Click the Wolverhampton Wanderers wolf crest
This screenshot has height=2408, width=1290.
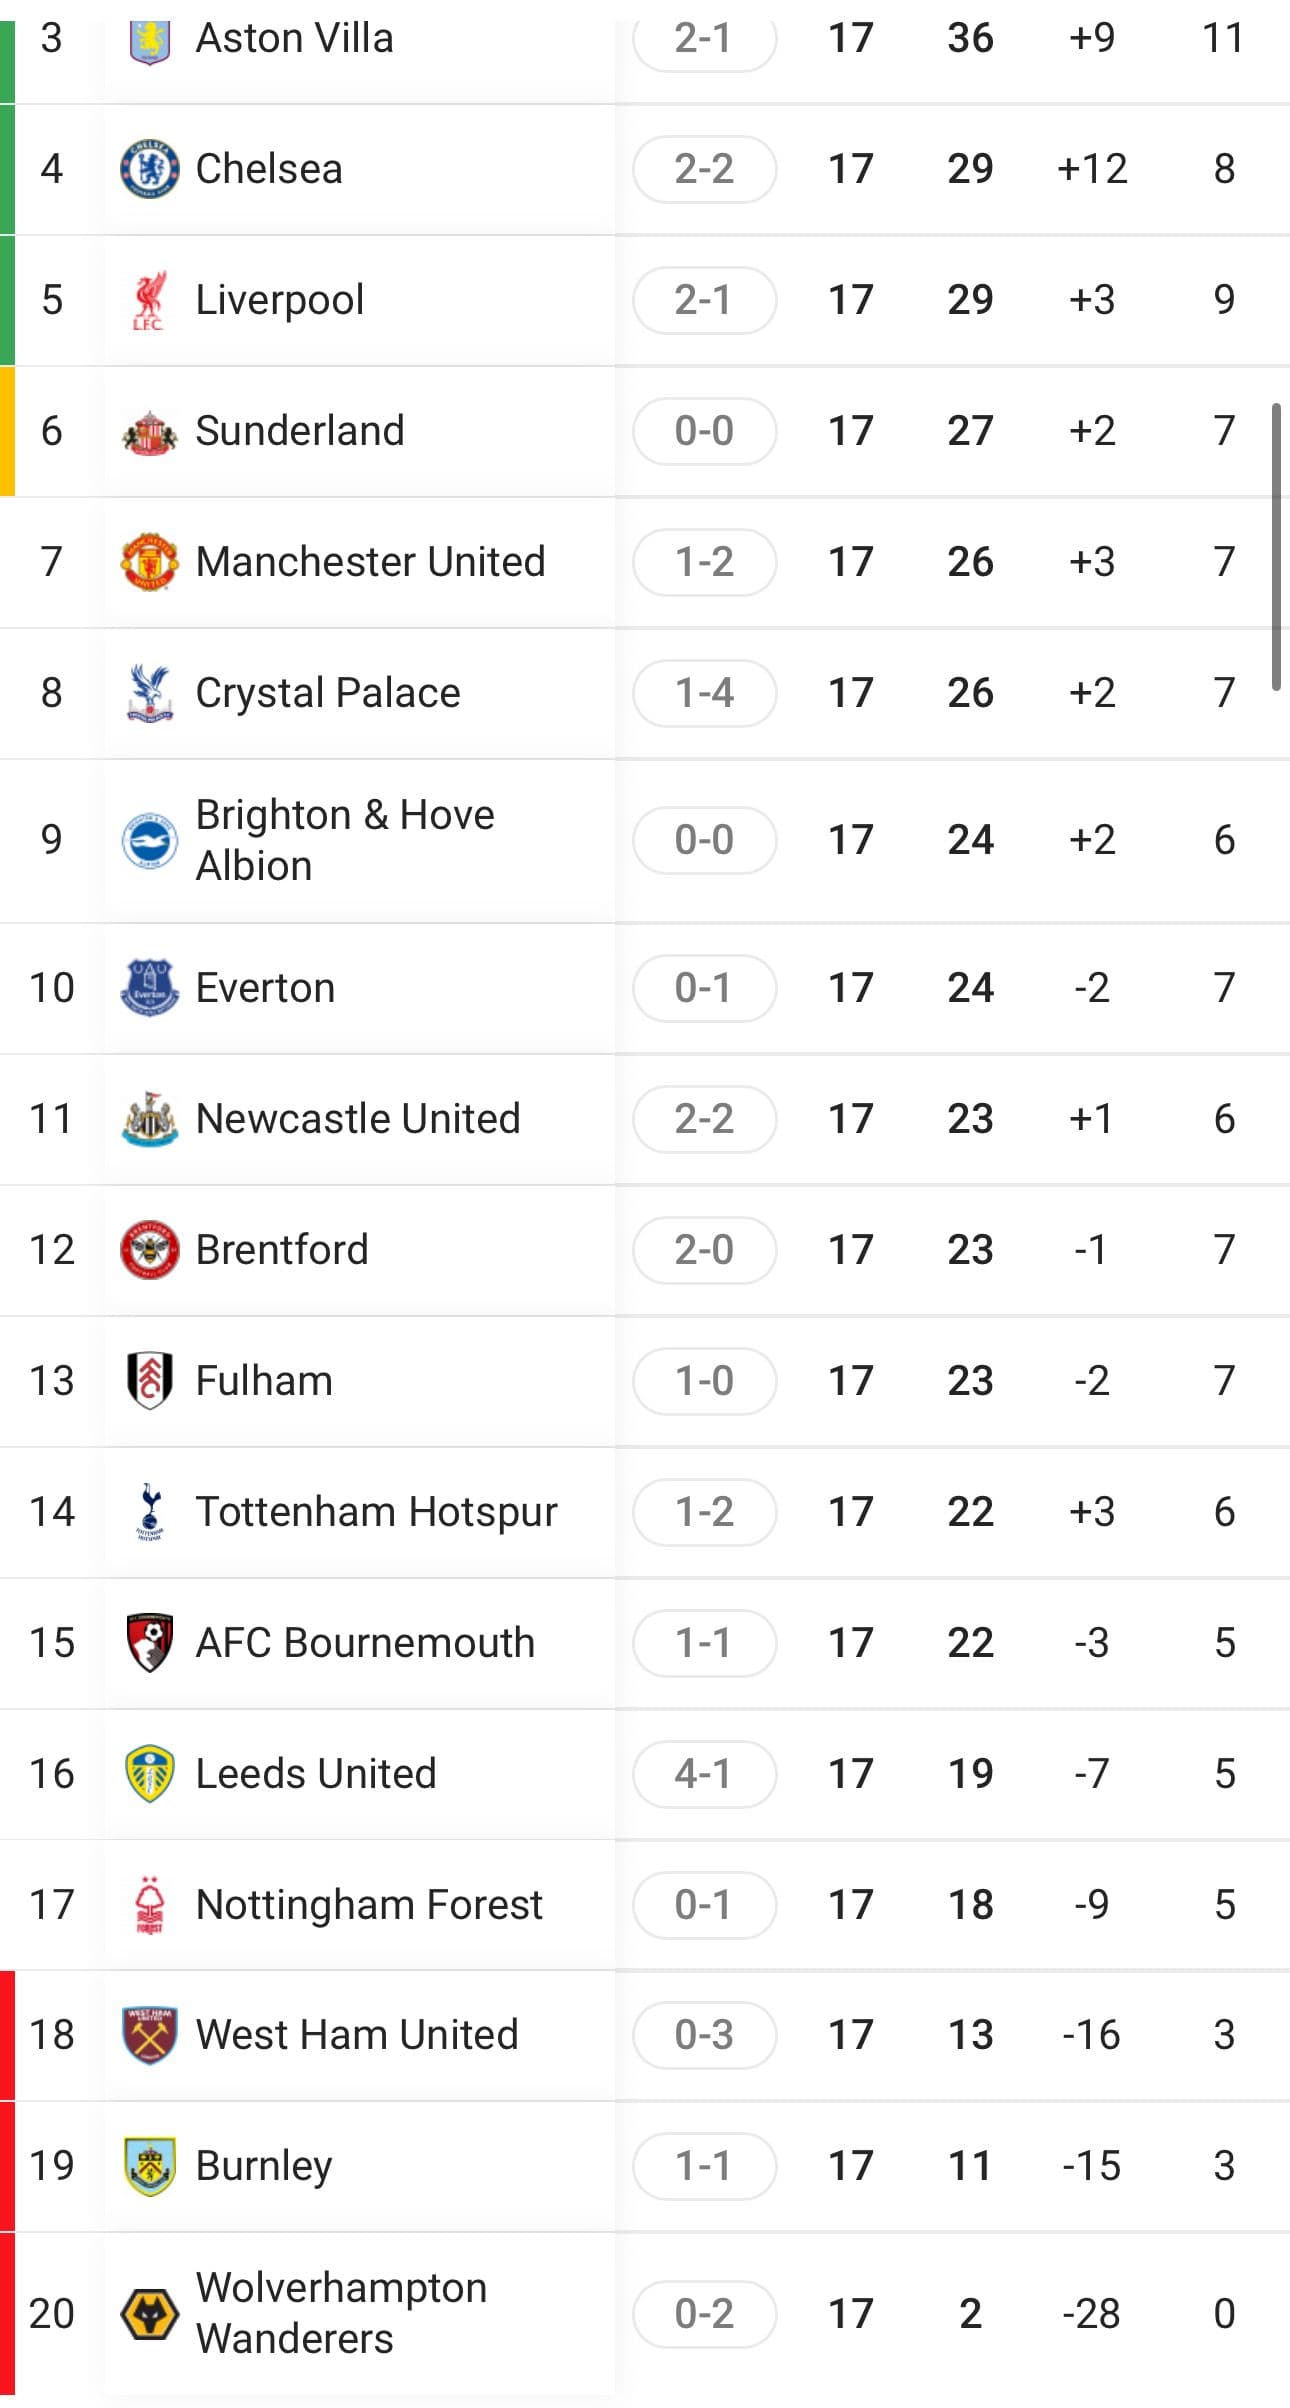pyautogui.click(x=150, y=2313)
